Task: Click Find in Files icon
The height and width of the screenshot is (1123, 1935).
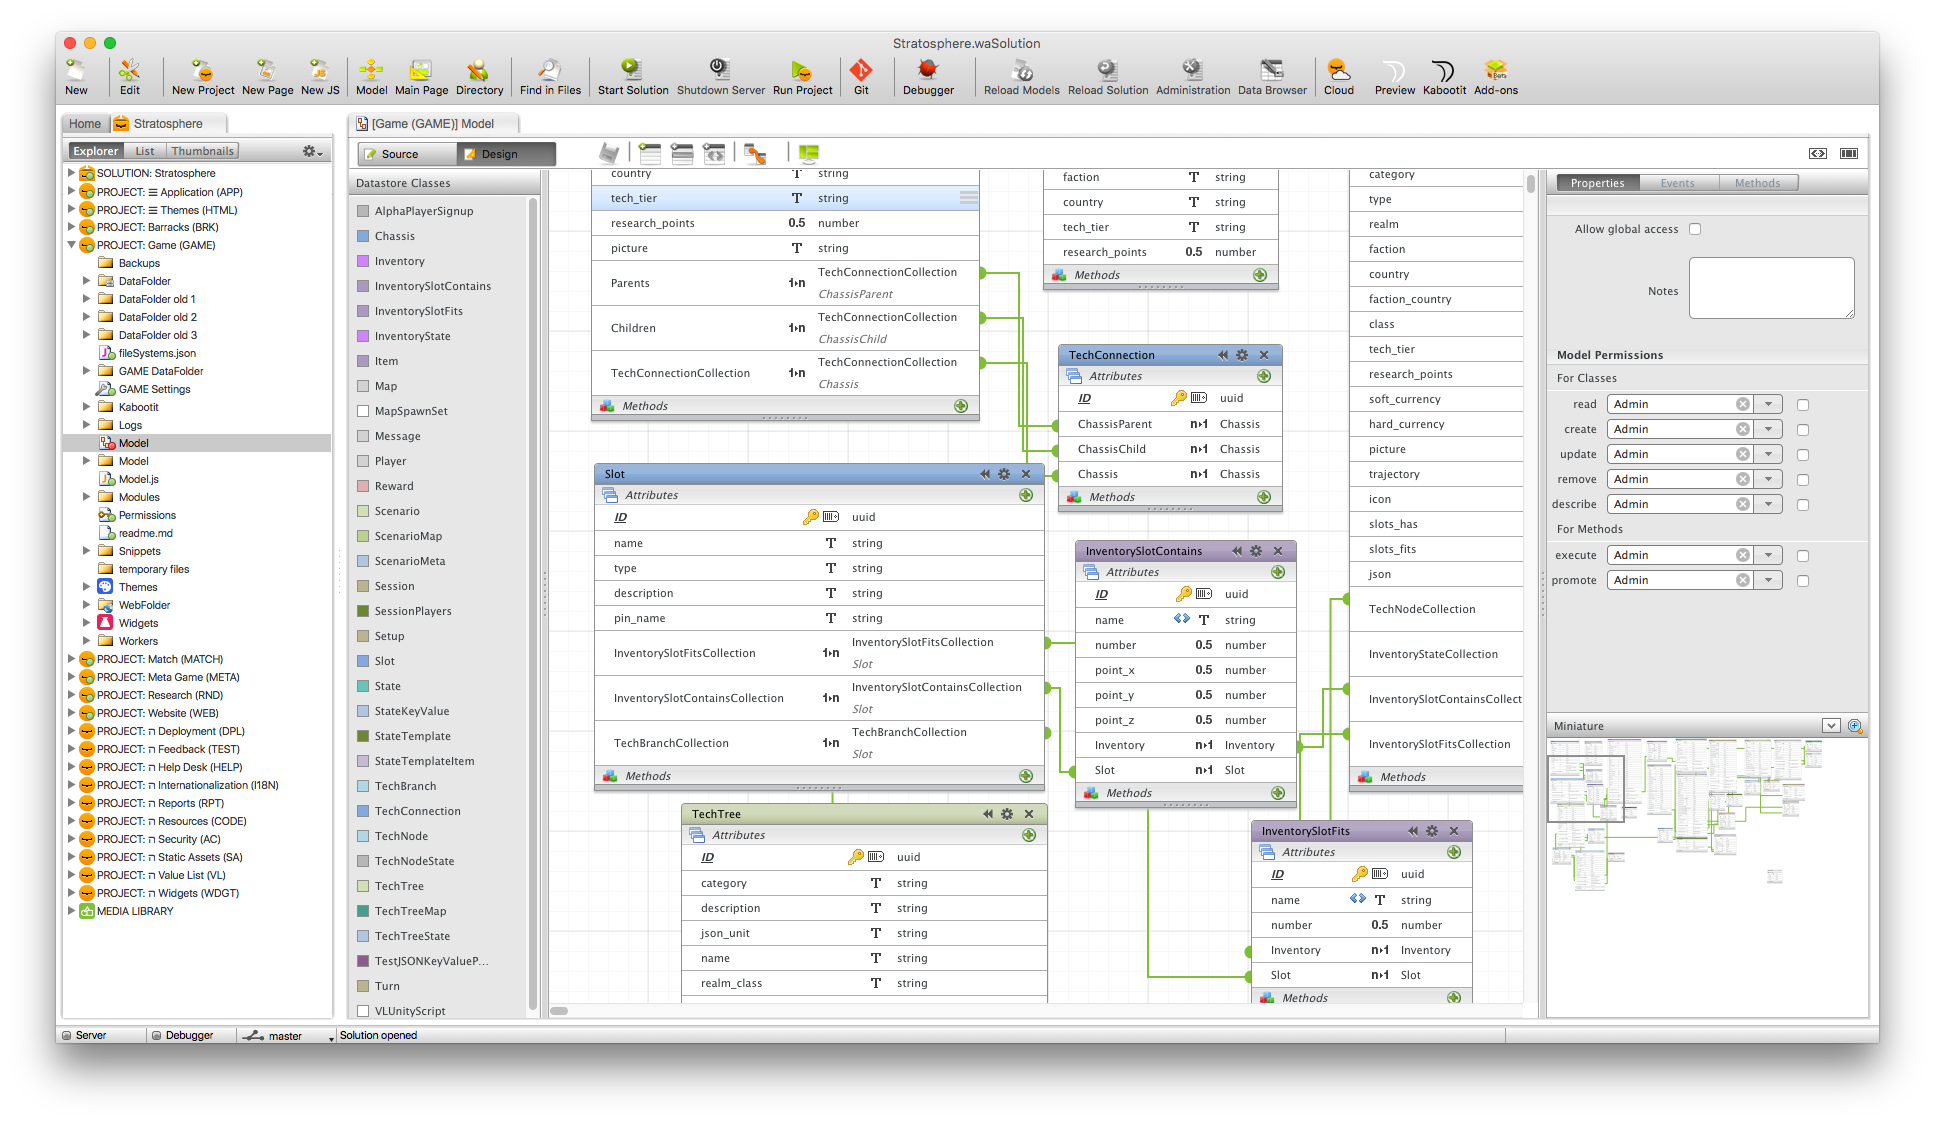Action: tap(549, 70)
